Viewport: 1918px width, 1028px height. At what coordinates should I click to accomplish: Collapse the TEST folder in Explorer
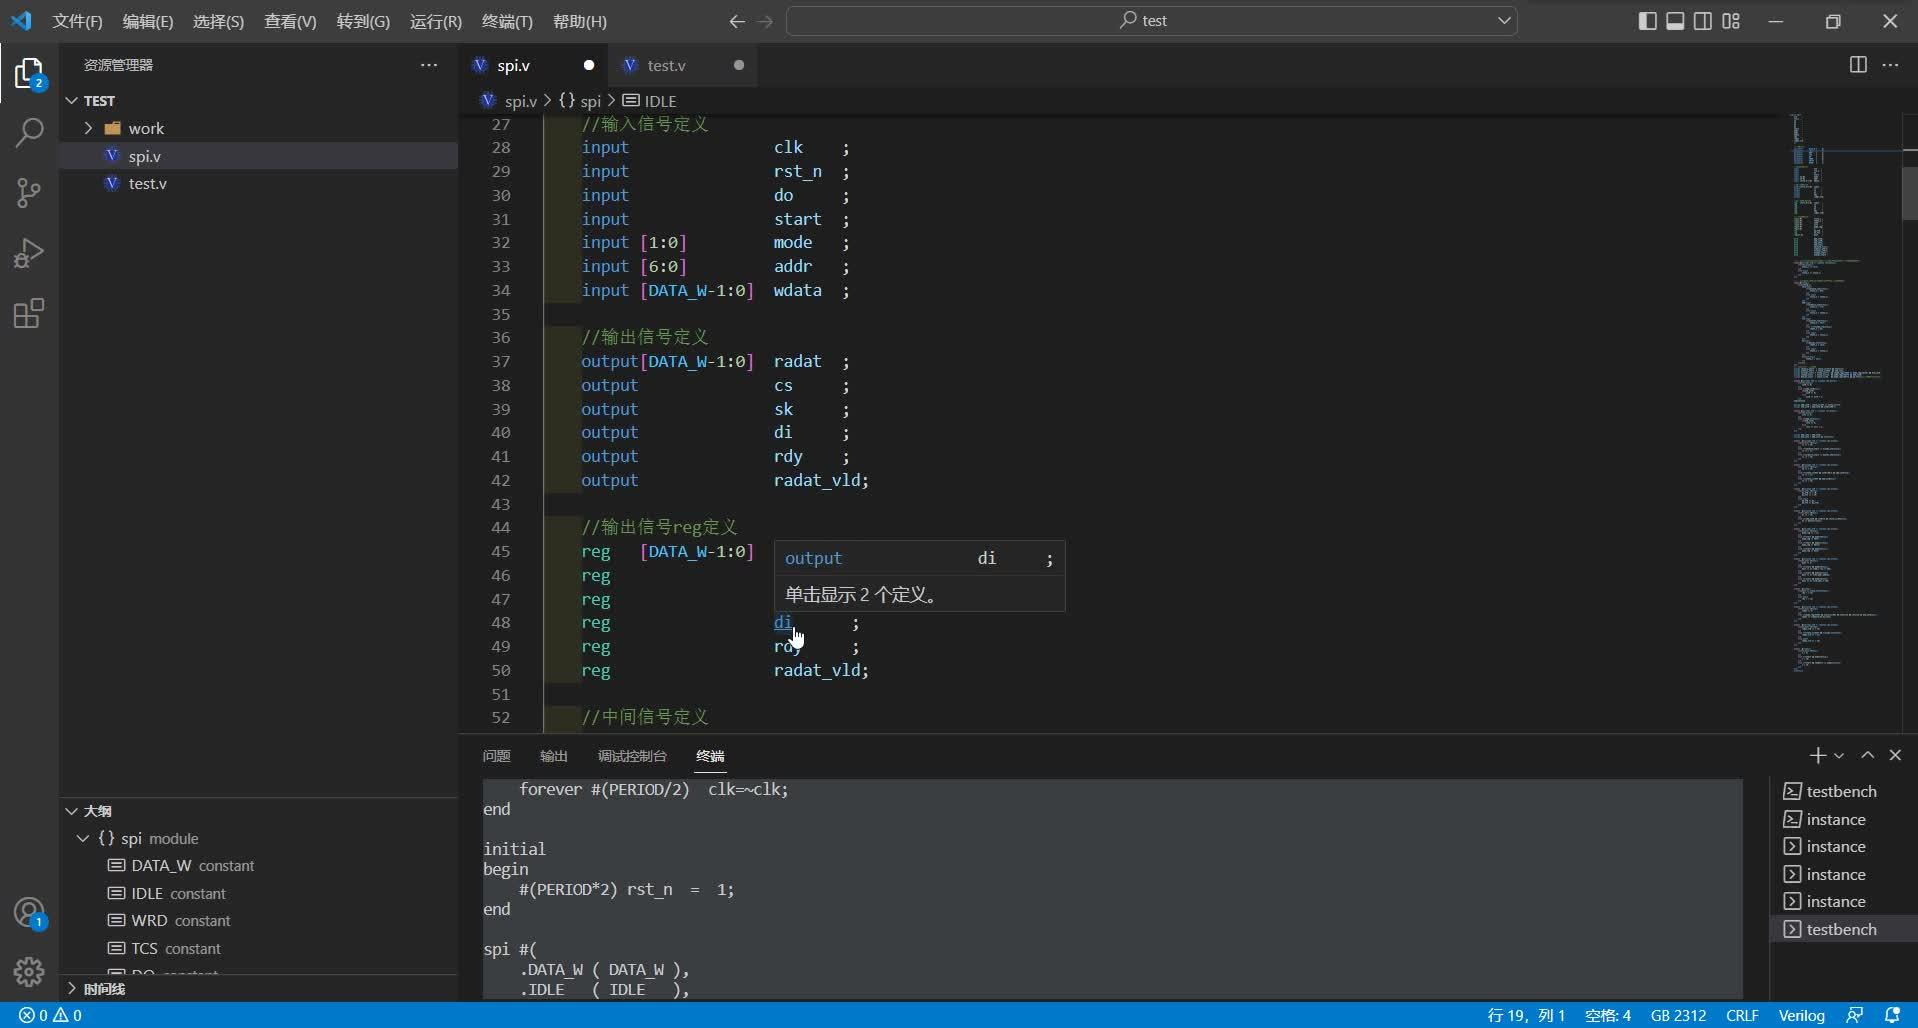click(73, 100)
